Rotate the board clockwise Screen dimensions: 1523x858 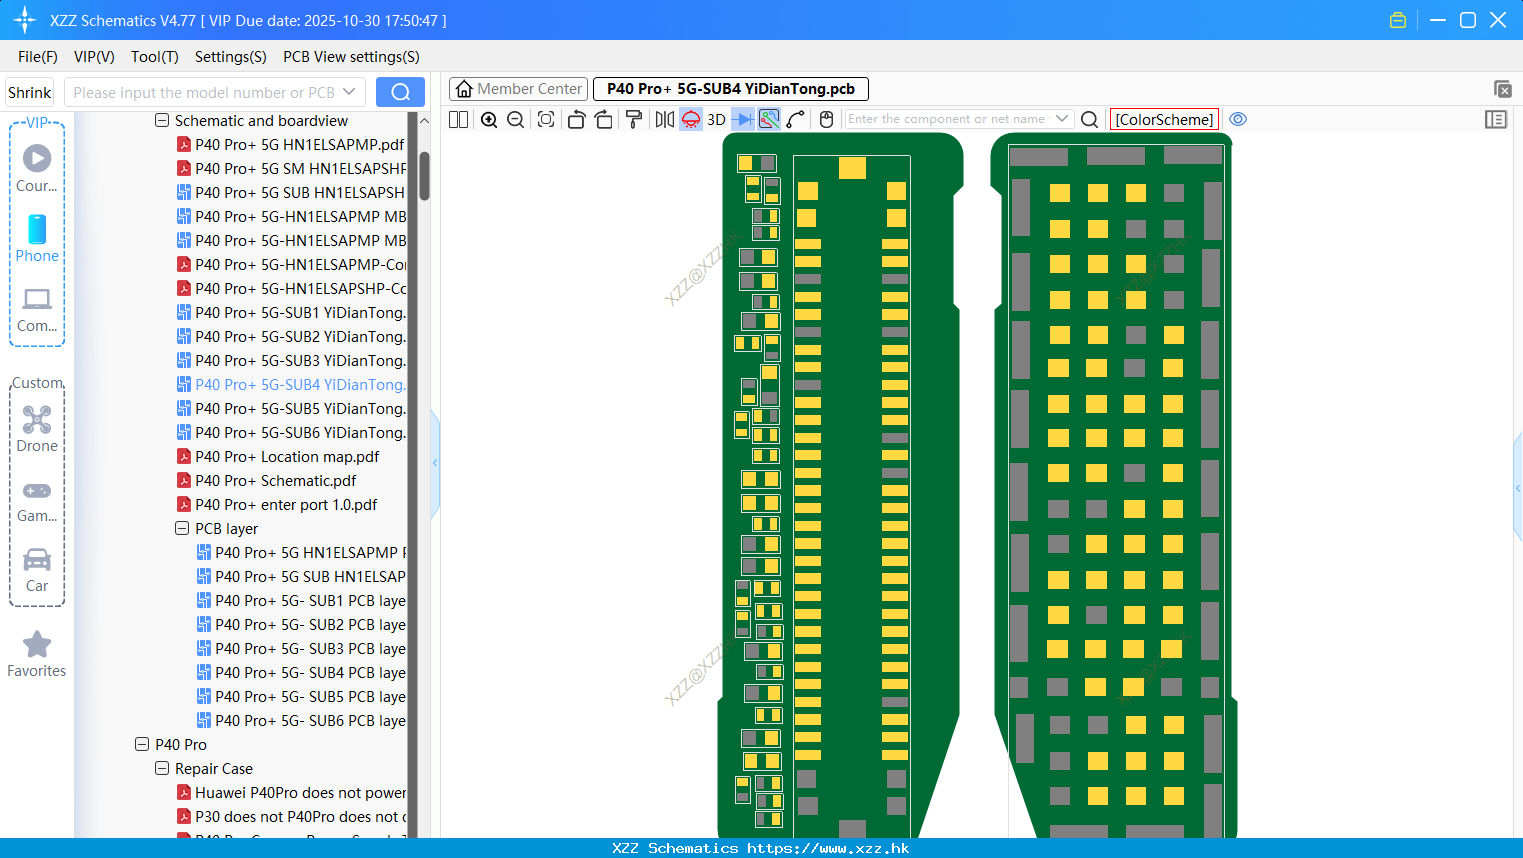(603, 119)
